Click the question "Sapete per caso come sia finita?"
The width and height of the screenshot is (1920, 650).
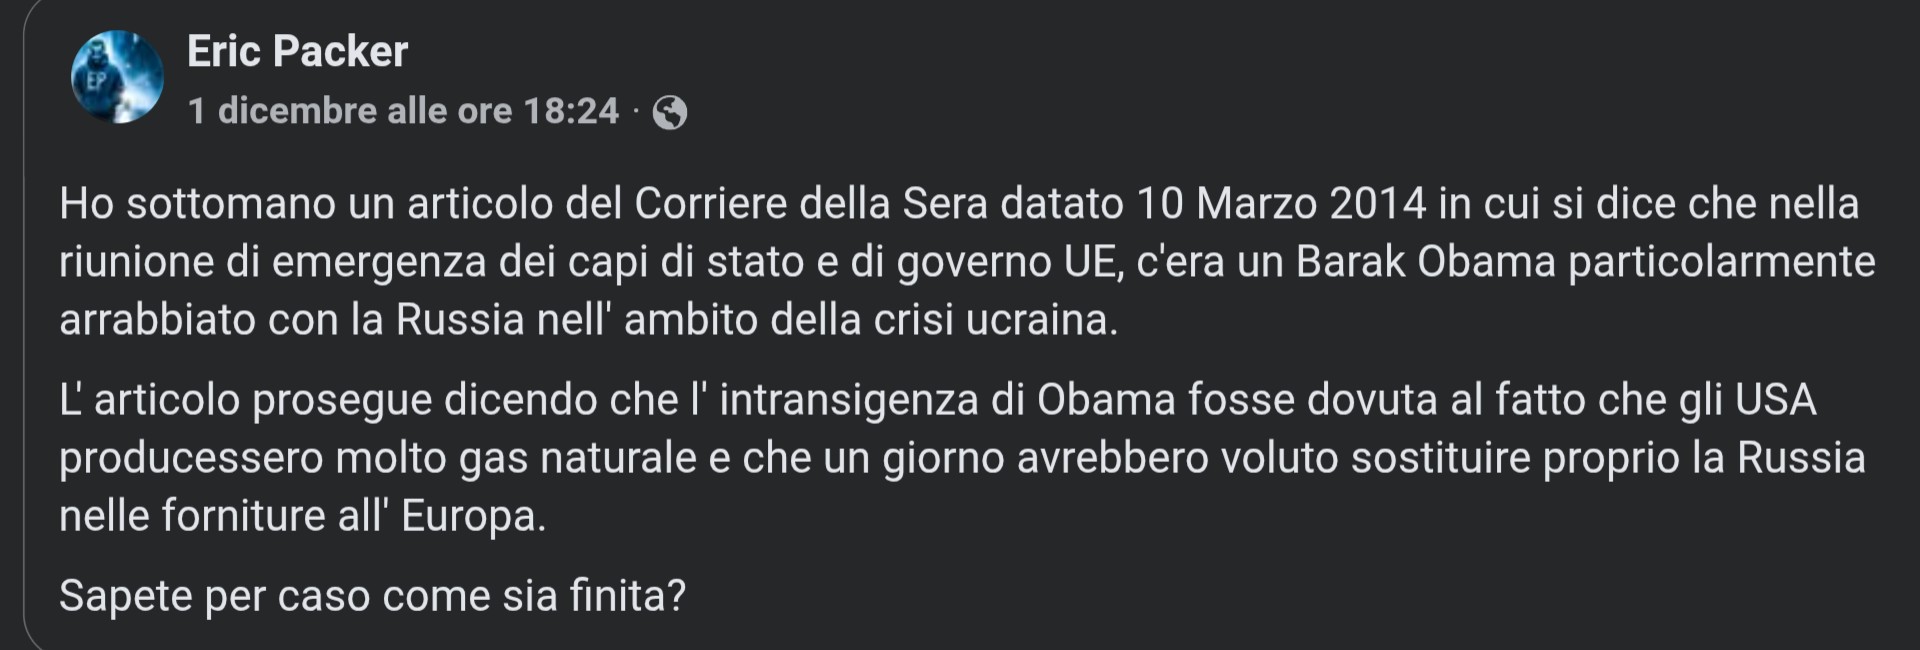coord(372,596)
